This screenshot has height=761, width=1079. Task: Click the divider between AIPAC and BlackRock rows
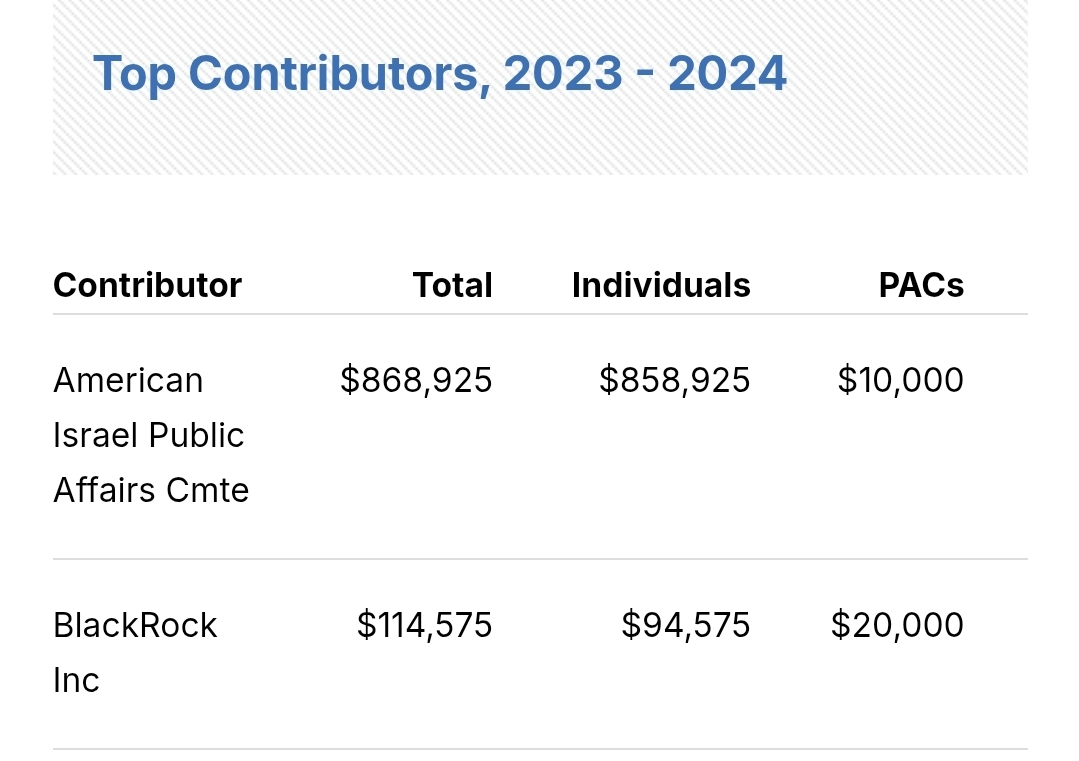[x=540, y=559]
